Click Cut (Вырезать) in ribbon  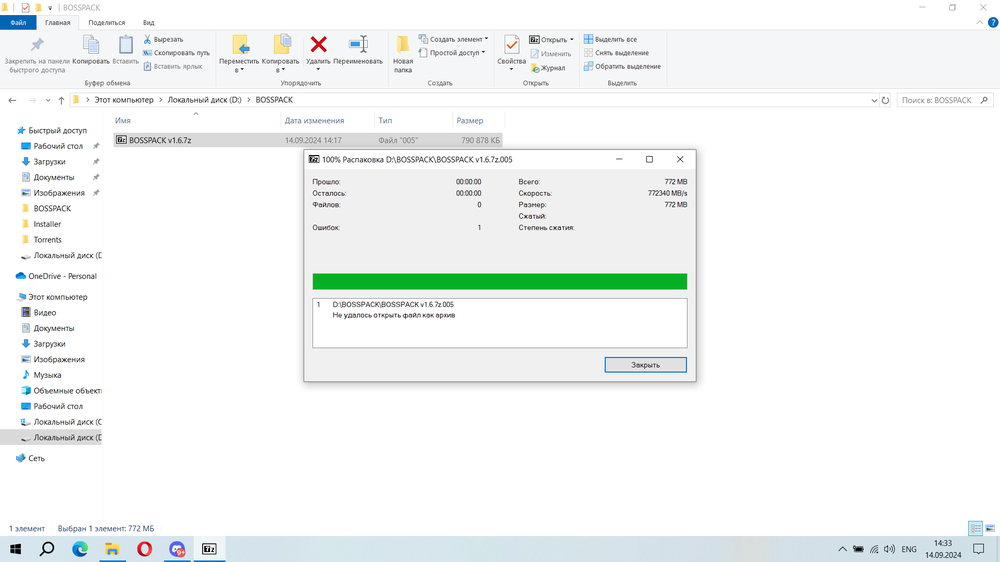pyautogui.click(x=163, y=40)
